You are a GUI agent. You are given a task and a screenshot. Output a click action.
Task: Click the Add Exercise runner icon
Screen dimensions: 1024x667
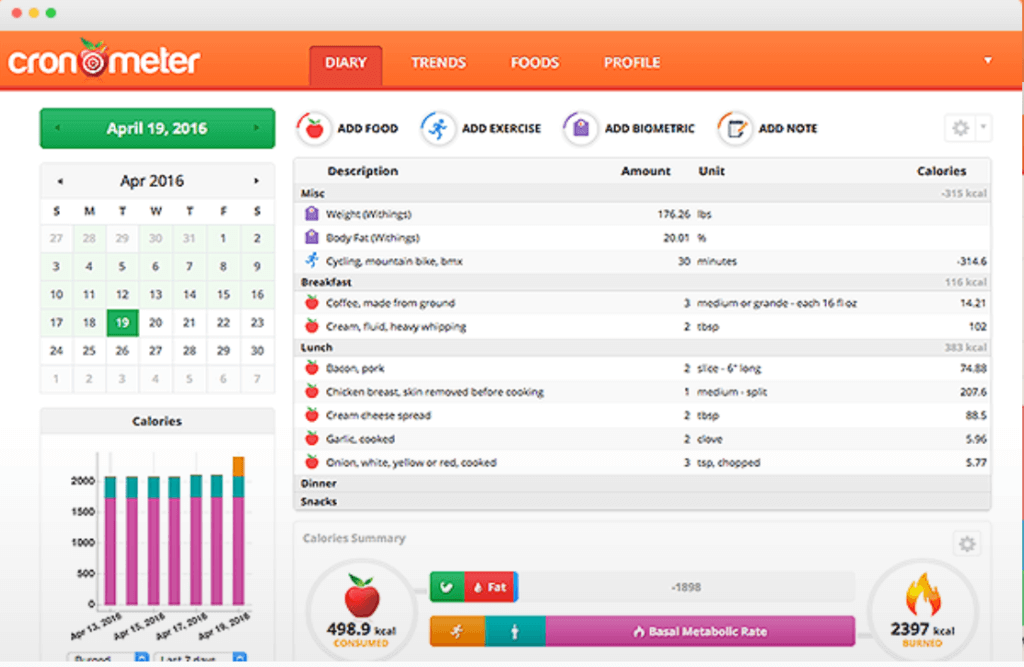pos(438,128)
